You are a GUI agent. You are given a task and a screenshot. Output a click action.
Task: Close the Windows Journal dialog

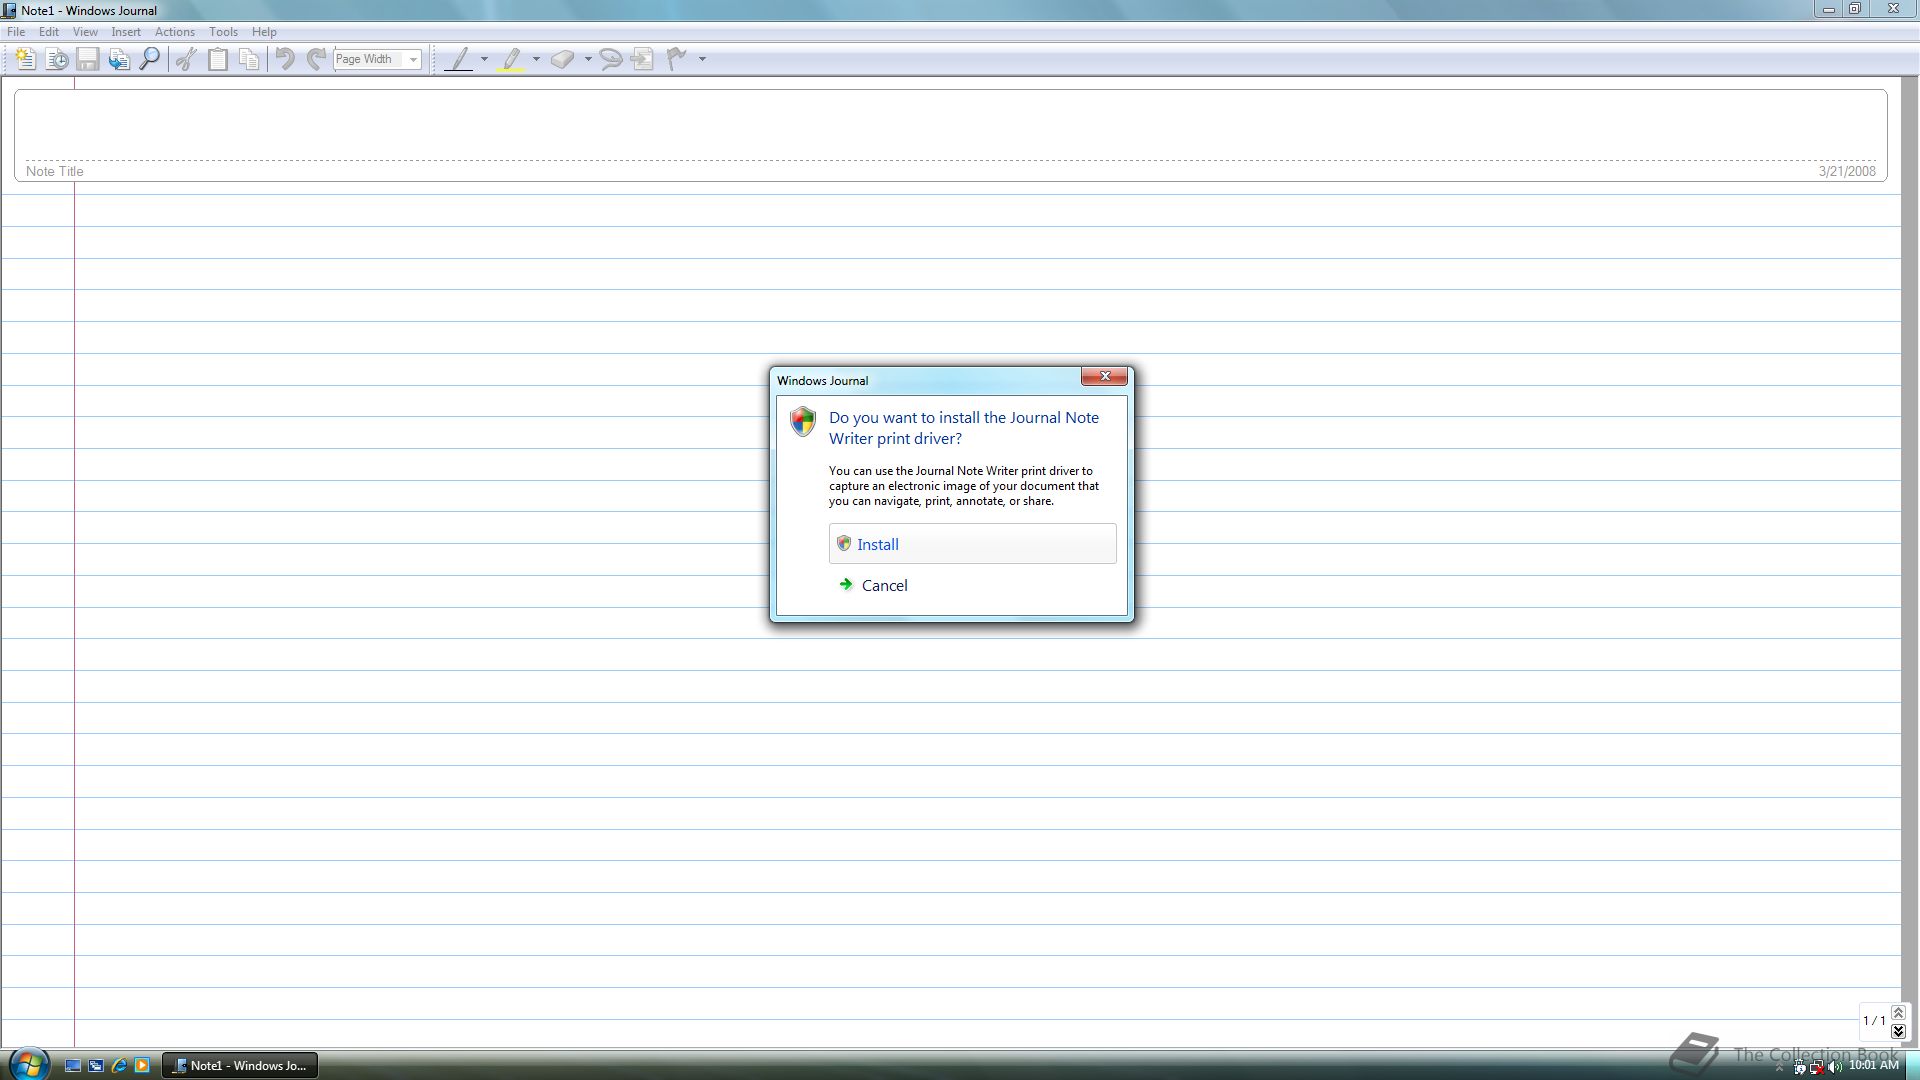tap(1104, 376)
